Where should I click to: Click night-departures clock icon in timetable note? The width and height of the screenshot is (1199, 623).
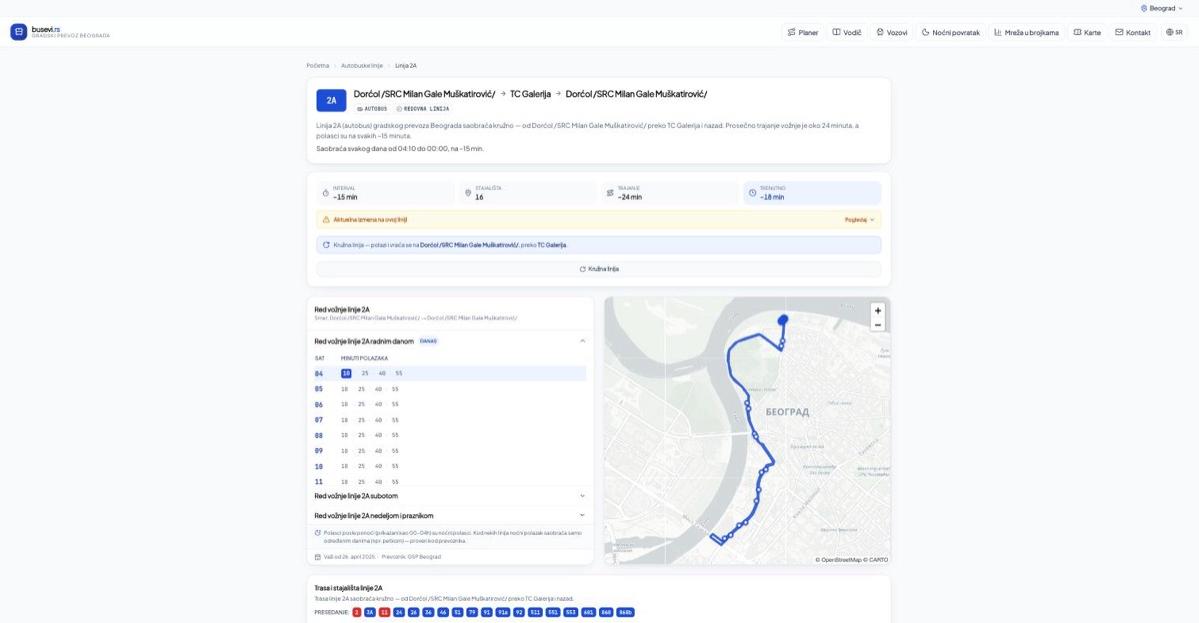tap(318, 533)
